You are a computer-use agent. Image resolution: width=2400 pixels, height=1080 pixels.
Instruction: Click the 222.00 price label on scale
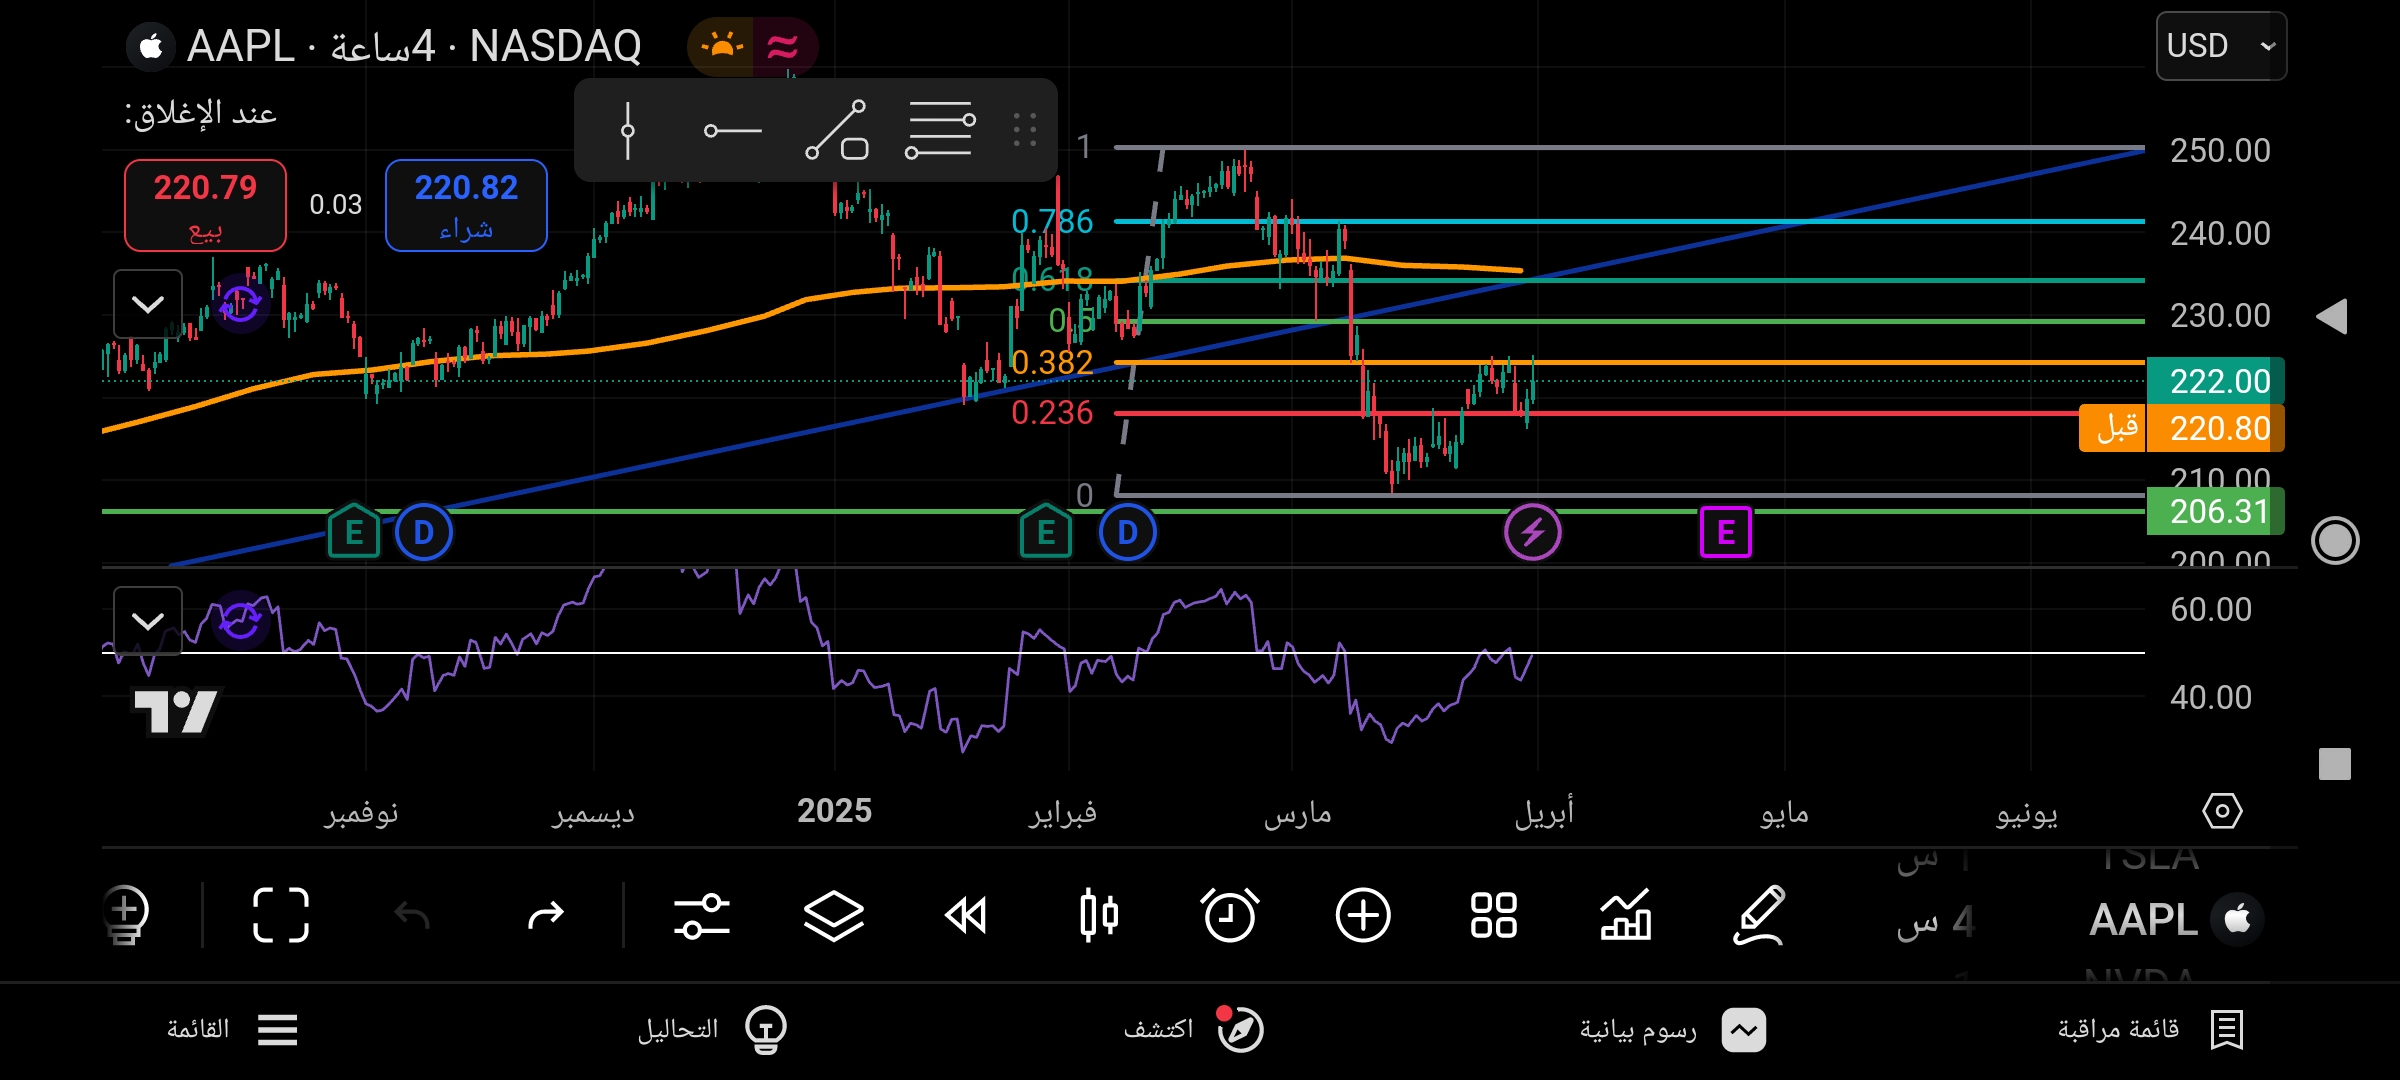click(2216, 381)
